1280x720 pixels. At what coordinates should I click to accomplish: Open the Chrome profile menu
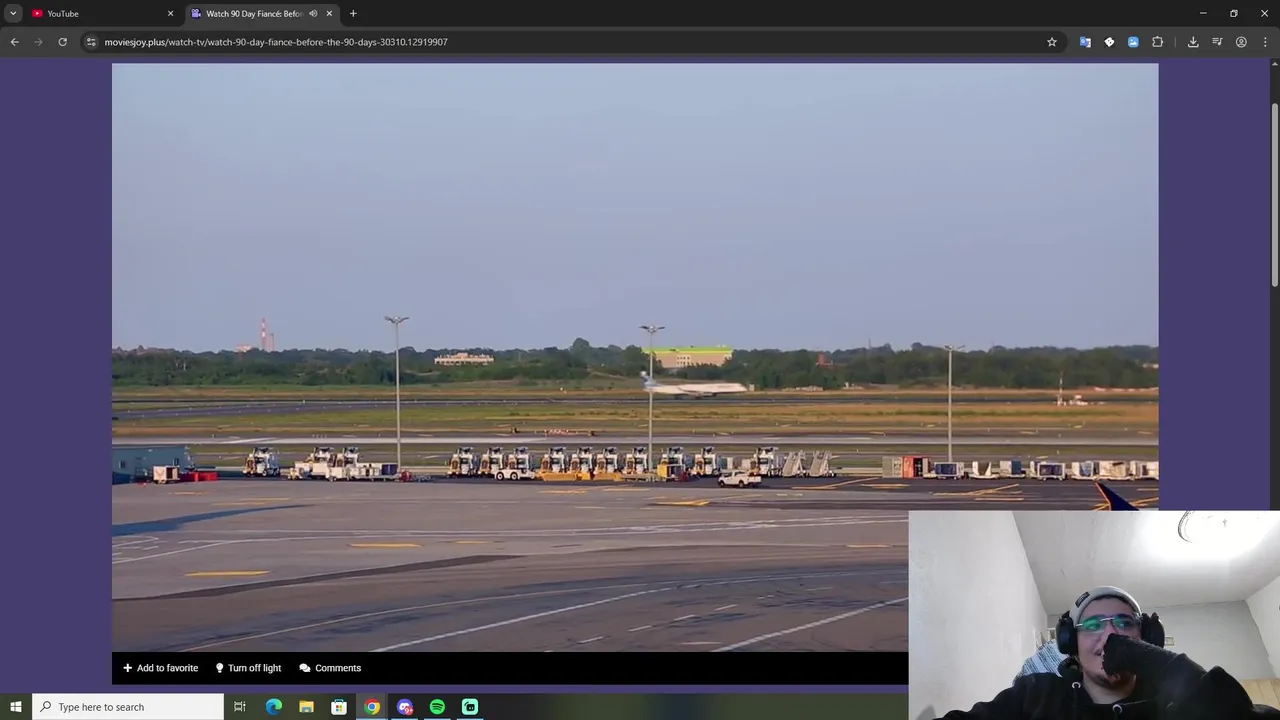[x=1241, y=42]
